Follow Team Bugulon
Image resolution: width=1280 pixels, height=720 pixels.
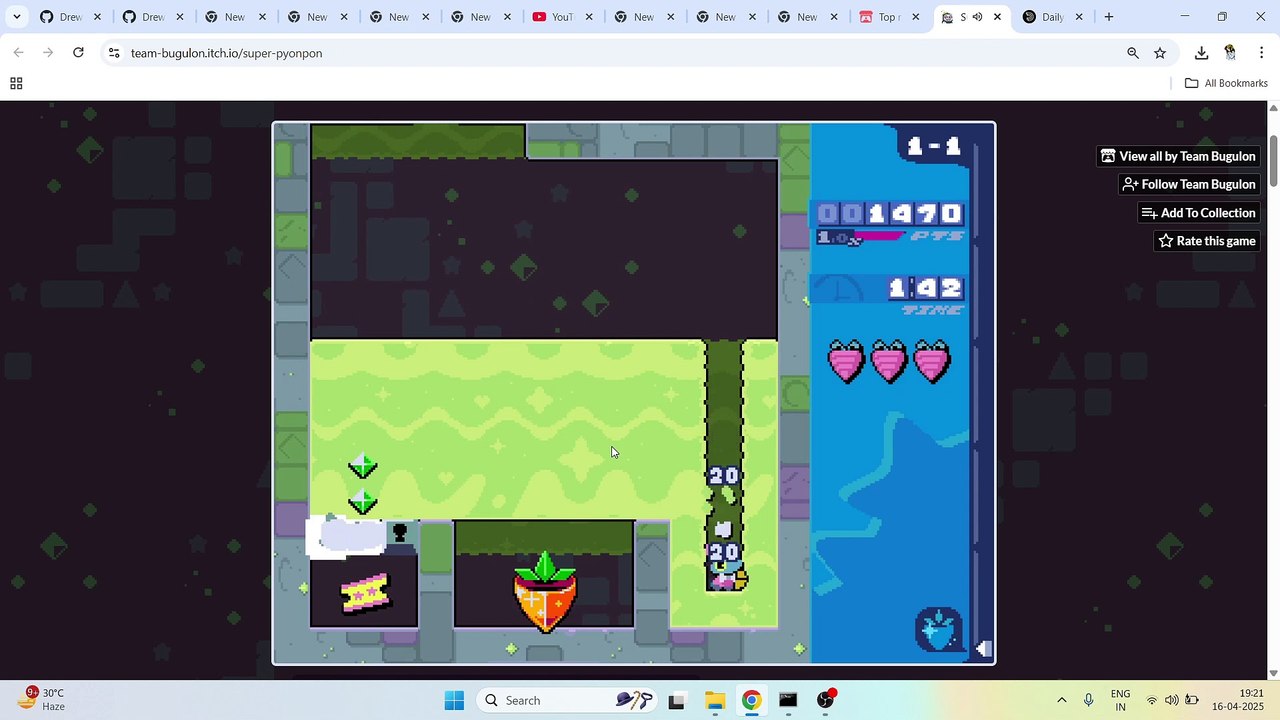(1189, 184)
